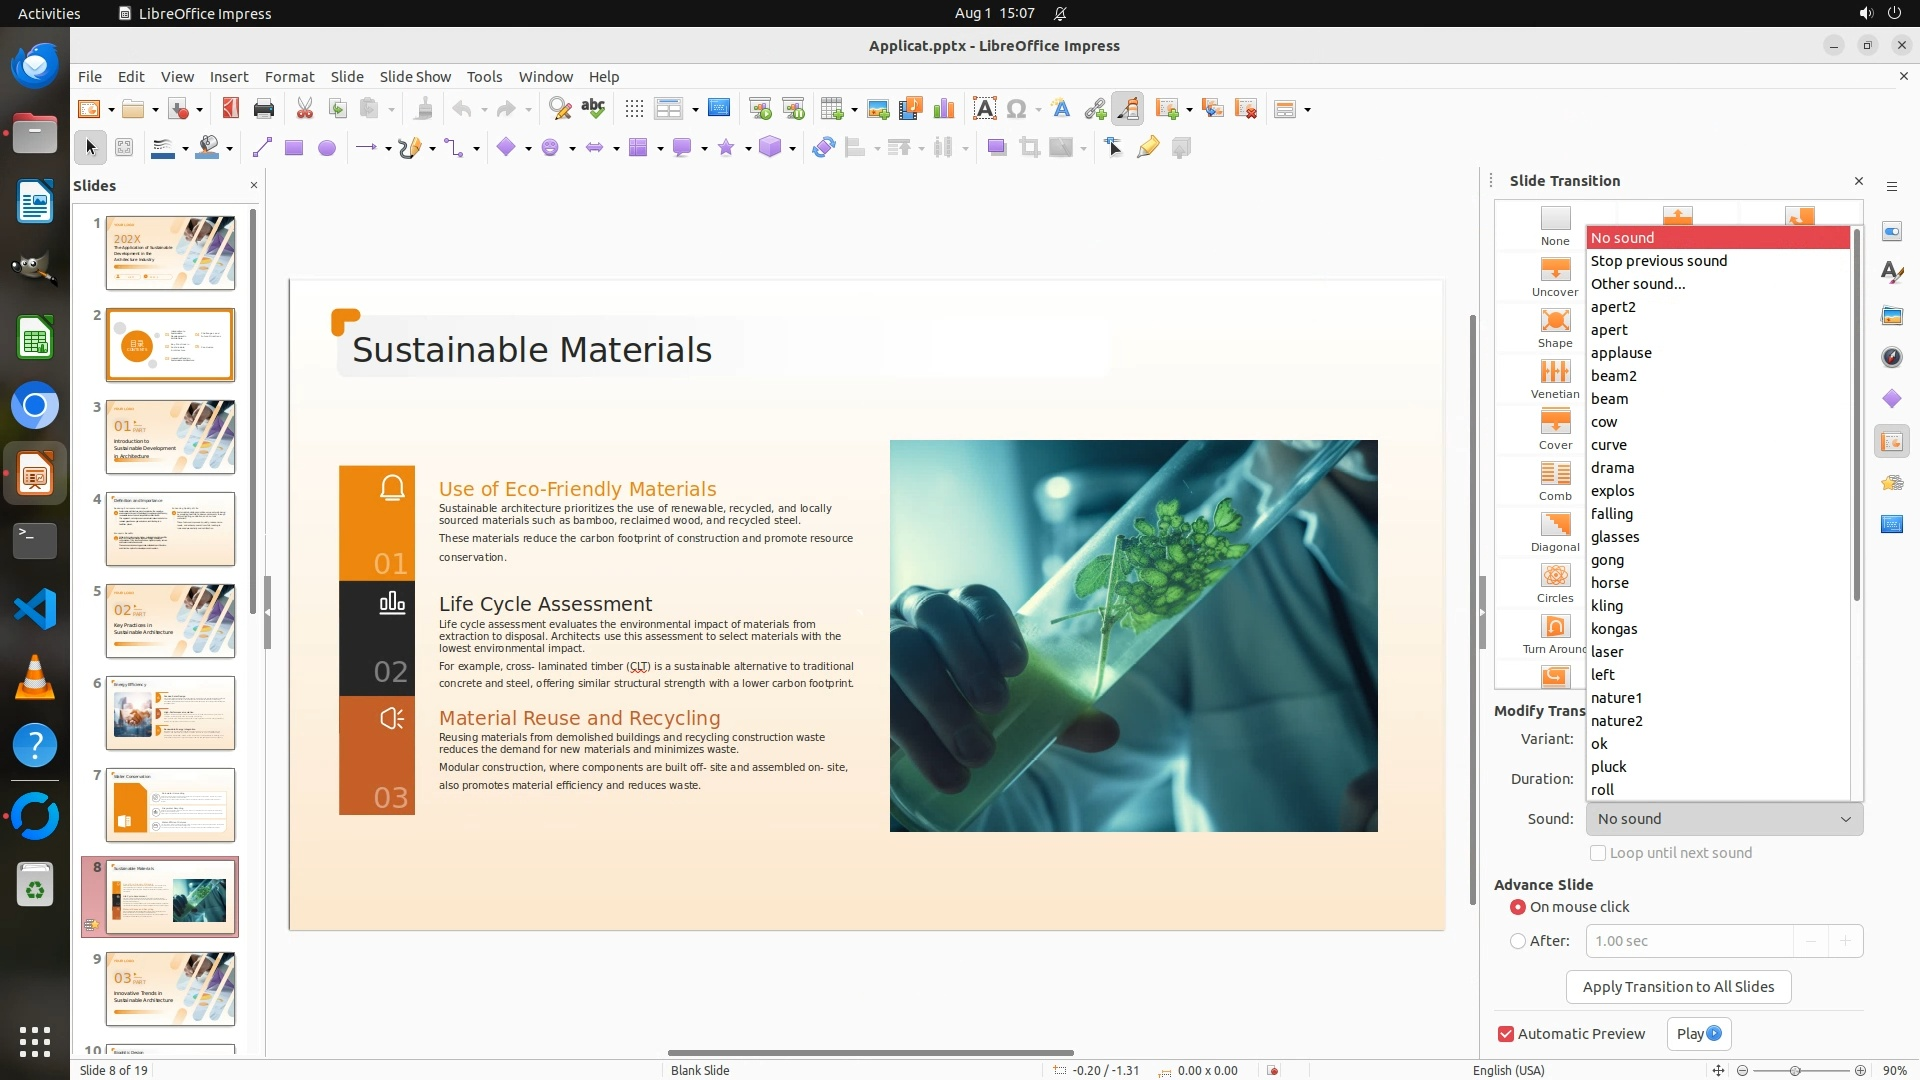Image resolution: width=1920 pixels, height=1080 pixels.
Task: Select the Crop Image tool
Action: pyautogui.click(x=1029, y=148)
